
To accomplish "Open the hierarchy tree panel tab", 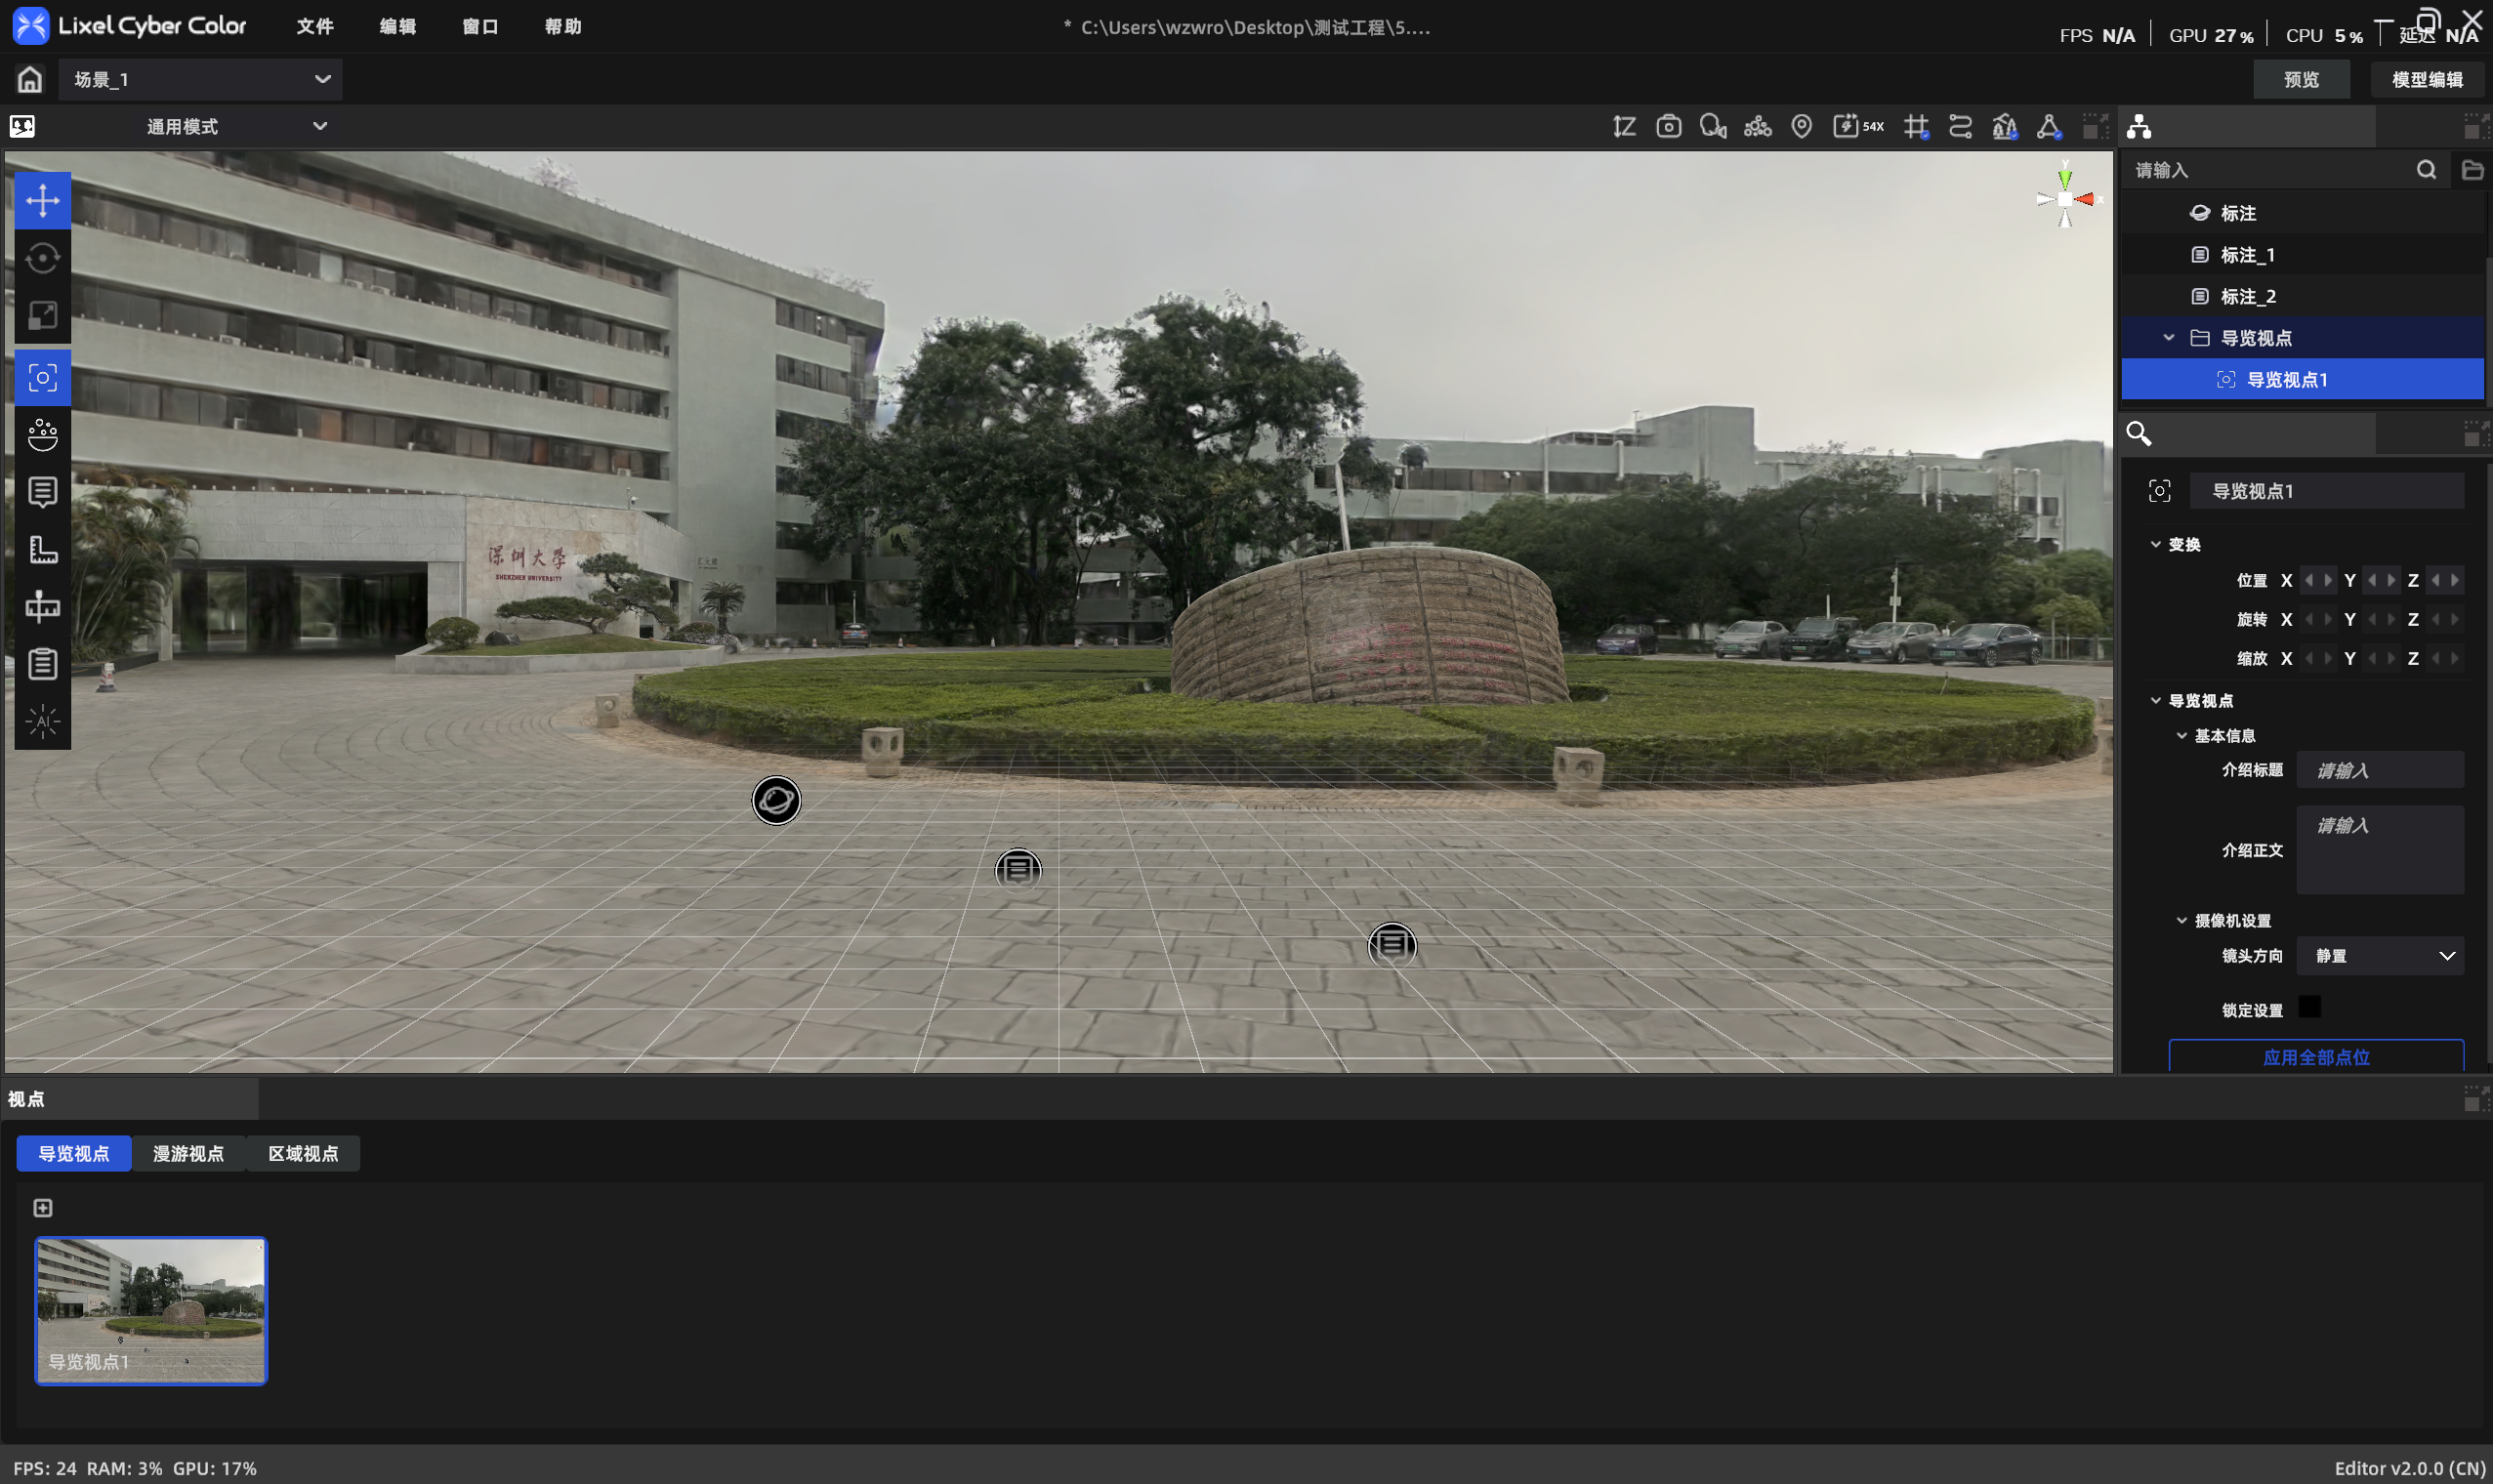I will (2139, 127).
